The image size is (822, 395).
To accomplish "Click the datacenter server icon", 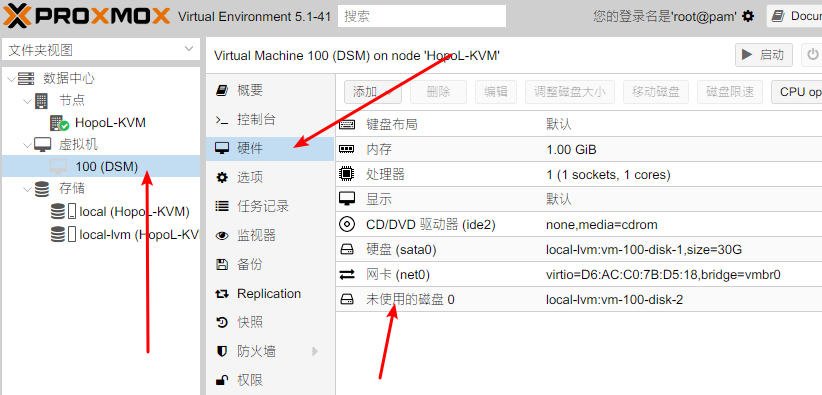I will [x=26, y=79].
